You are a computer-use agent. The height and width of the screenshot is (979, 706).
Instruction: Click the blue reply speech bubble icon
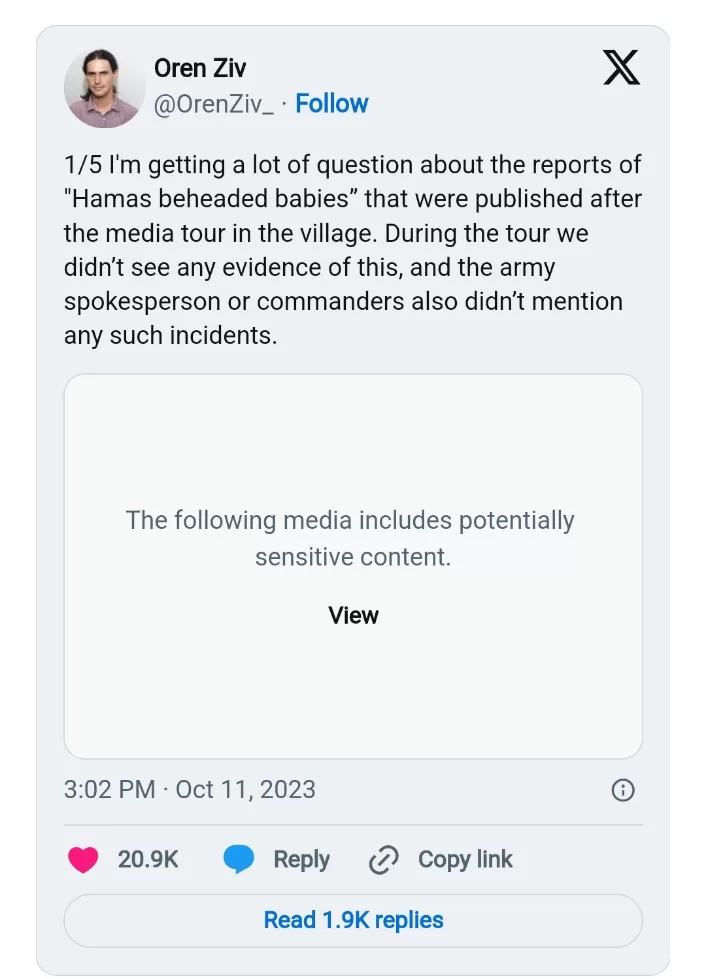tap(239, 860)
